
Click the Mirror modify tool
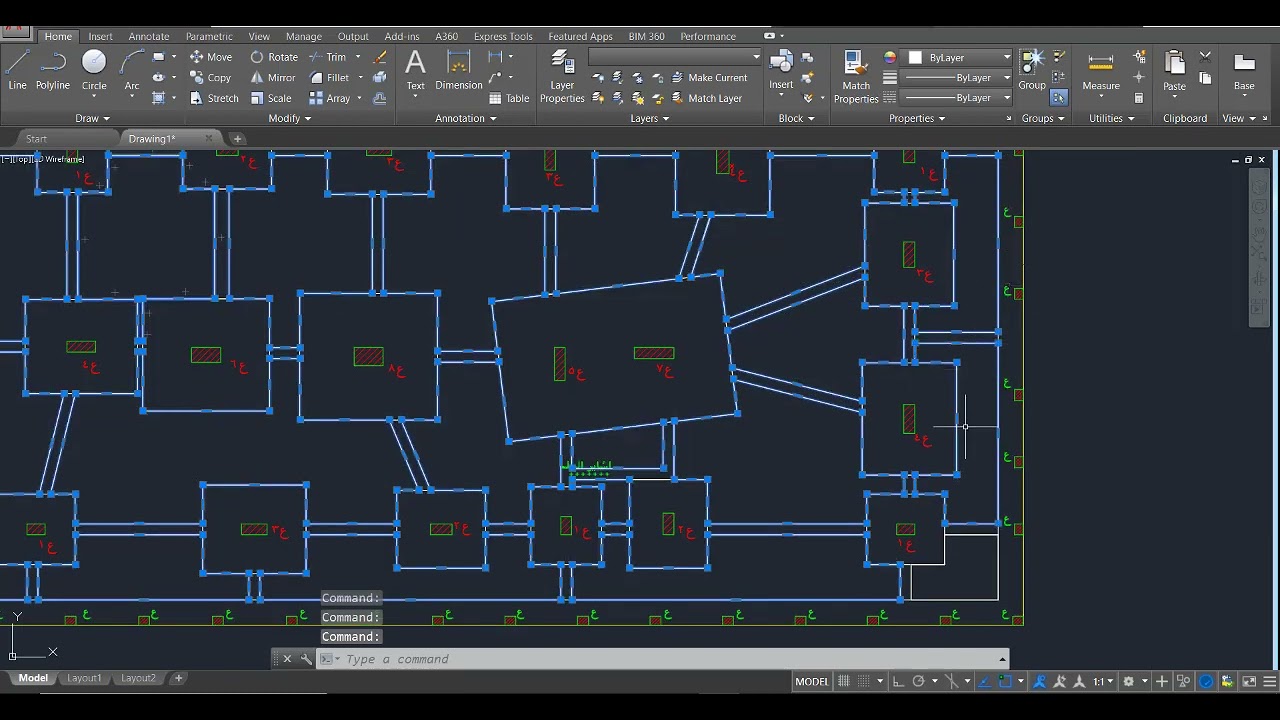pyautogui.click(x=272, y=78)
